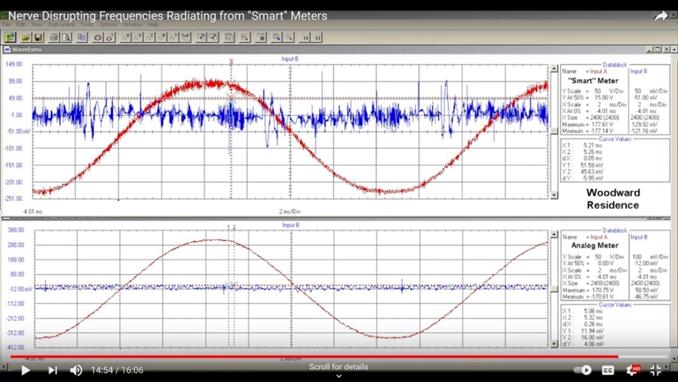Exit full screen mode
Viewport: 678px width, 382px height.
click(x=656, y=370)
